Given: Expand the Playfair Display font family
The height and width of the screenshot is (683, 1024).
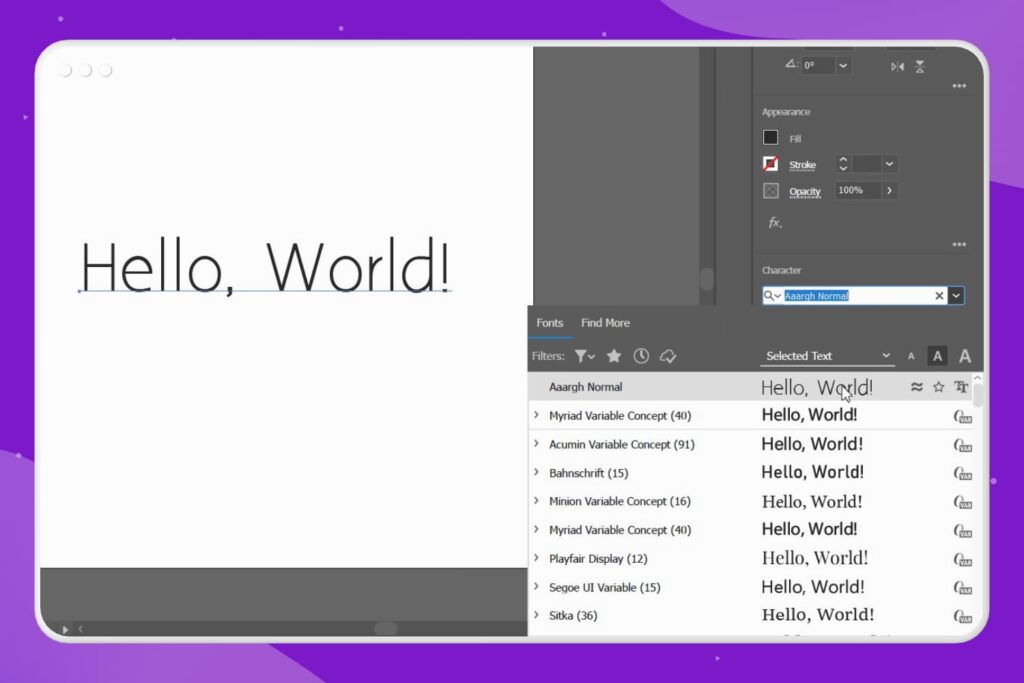Looking at the screenshot, I should point(537,559).
